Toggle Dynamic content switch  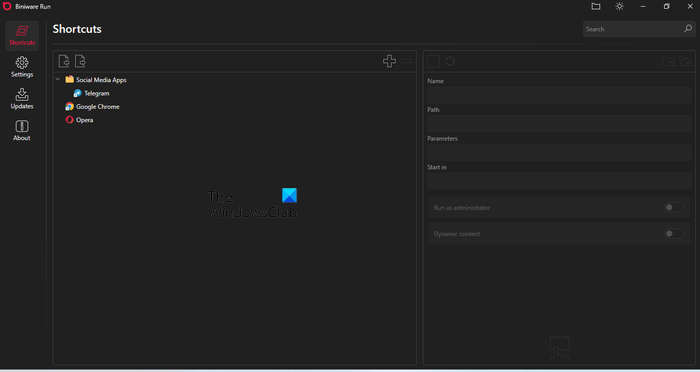point(674,234)
